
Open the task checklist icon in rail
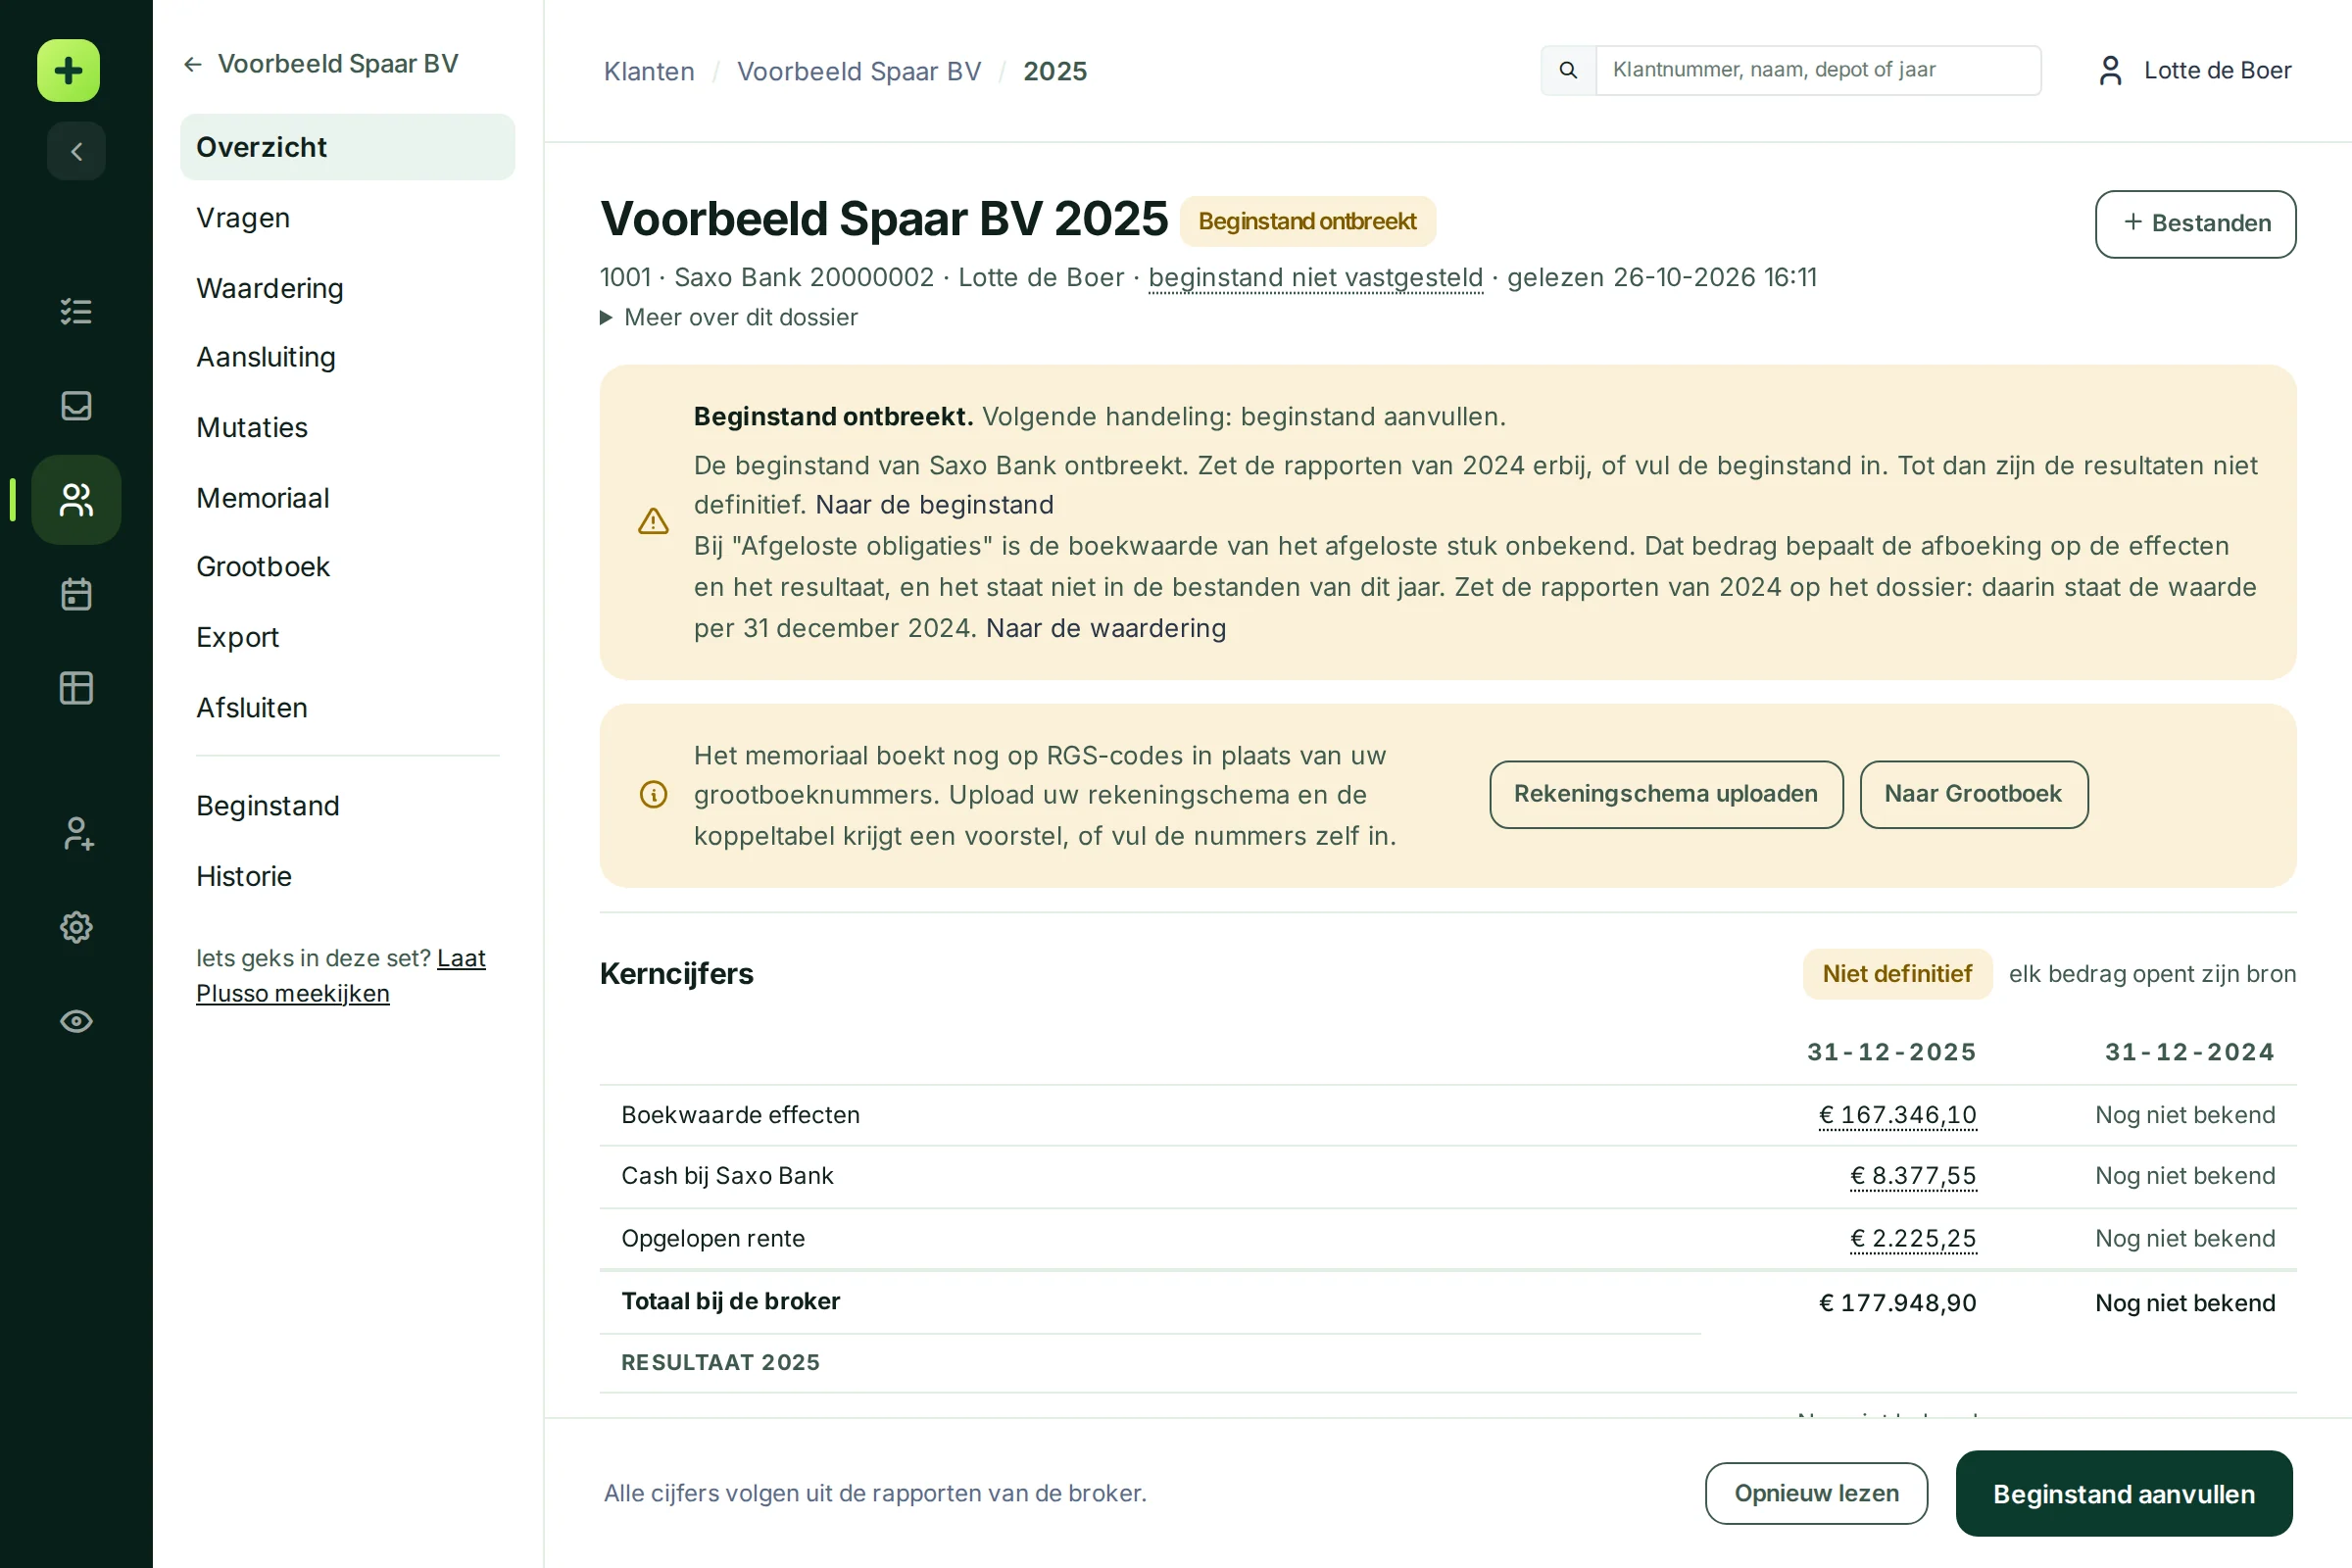coord(76,311)
